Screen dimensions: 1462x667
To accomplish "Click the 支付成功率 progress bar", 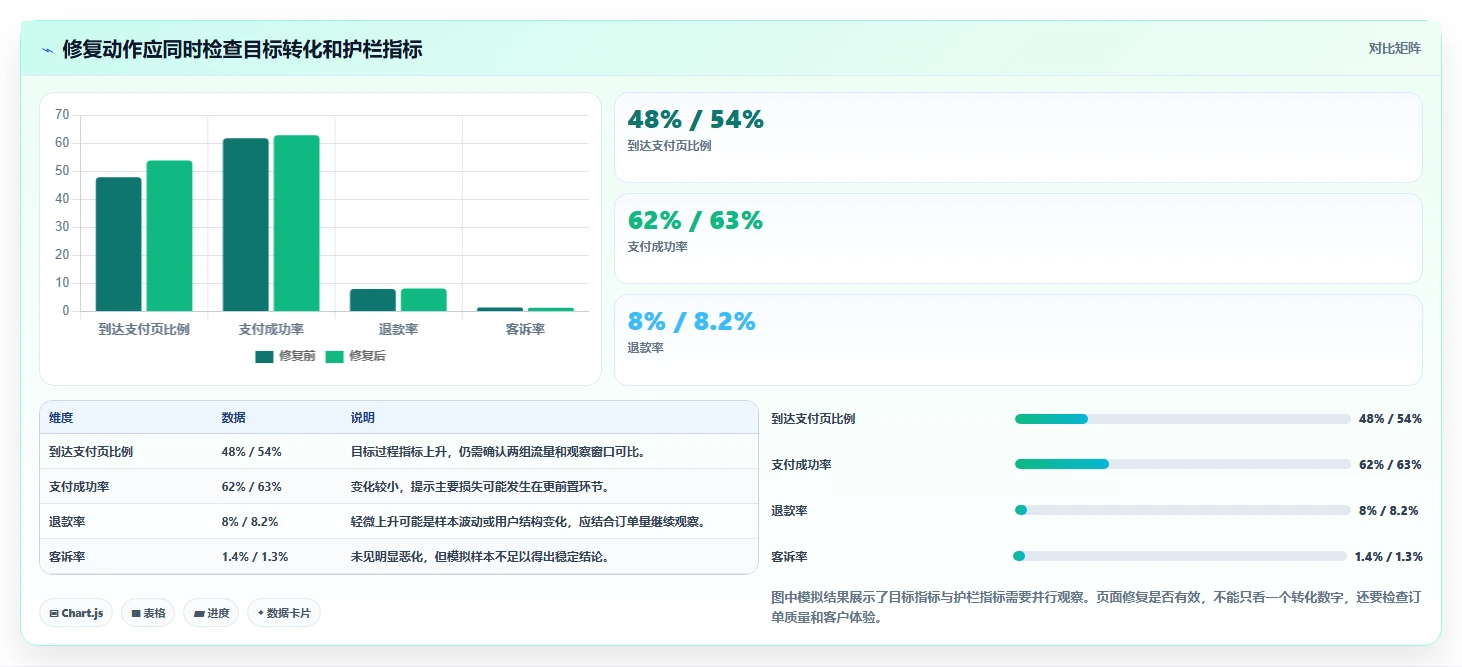I will click(1182, 464).
